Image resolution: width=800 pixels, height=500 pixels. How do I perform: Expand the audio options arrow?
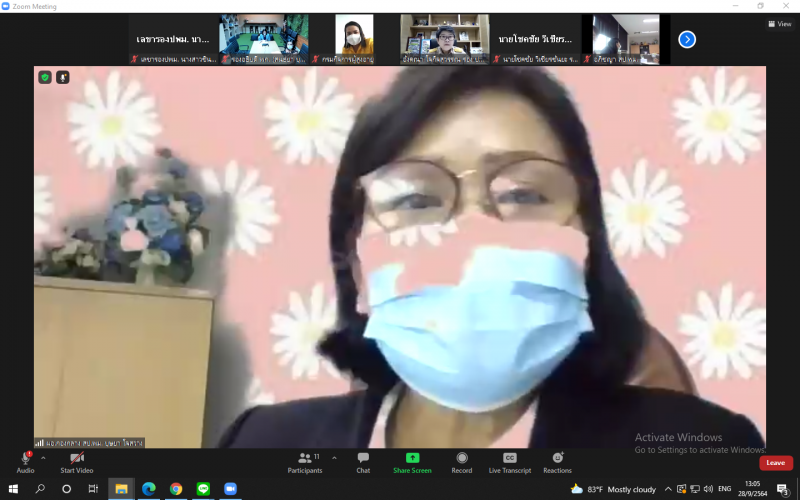[x=43, y=458]
